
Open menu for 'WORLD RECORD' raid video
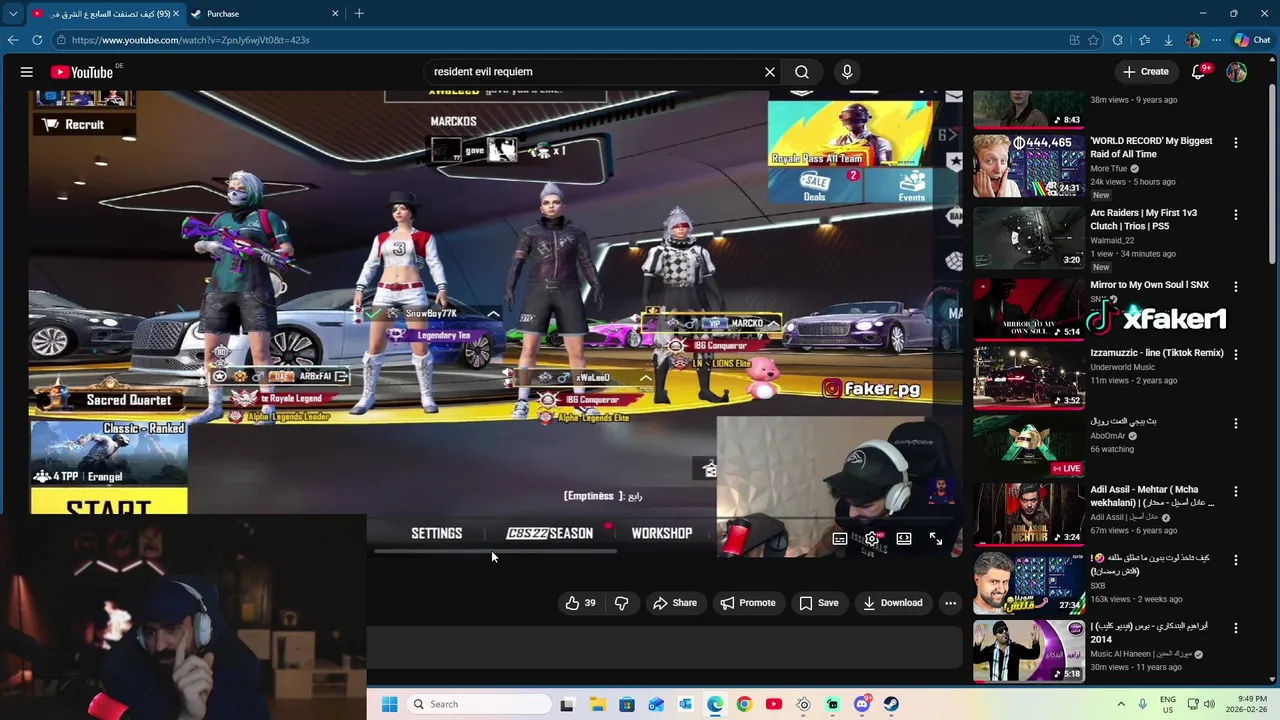(x=1236, y=143)
